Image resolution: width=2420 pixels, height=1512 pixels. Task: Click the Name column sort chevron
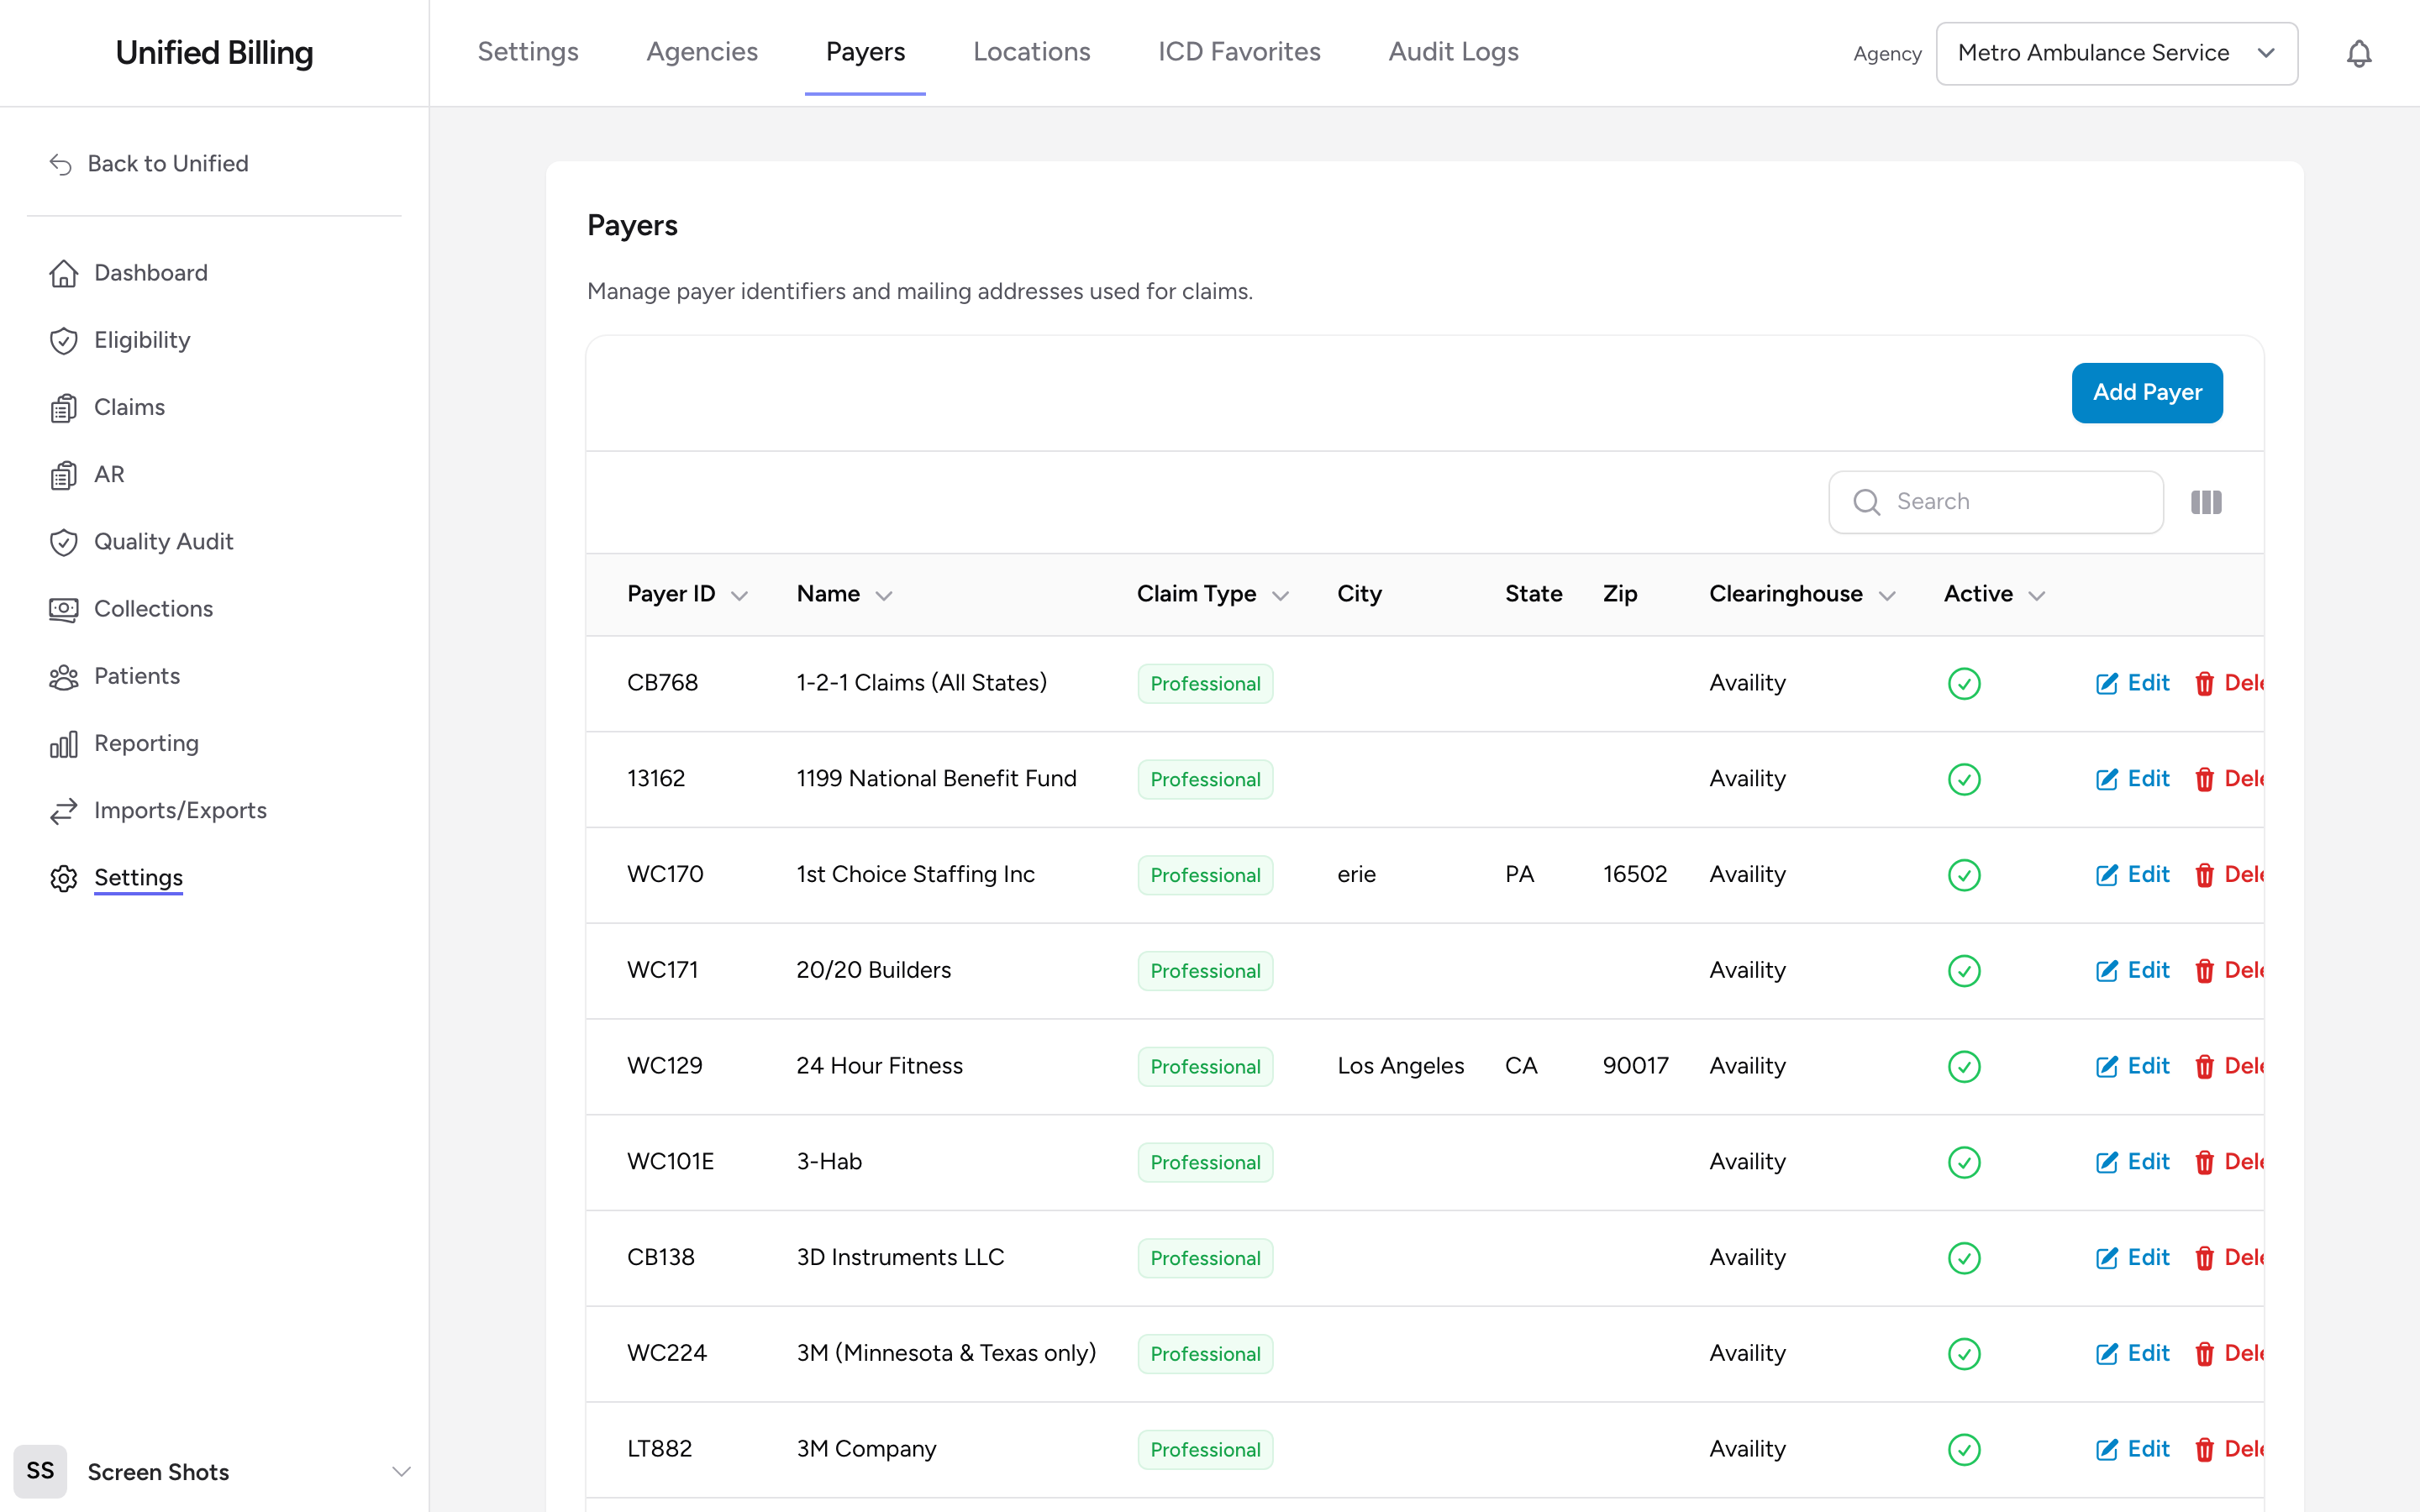coord(883,596)
